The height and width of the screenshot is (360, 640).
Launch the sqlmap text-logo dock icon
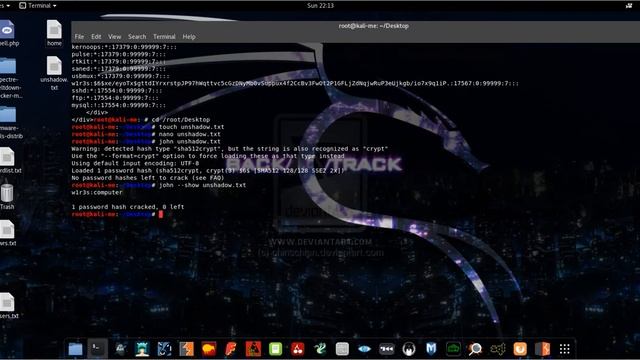coord(498,349)
